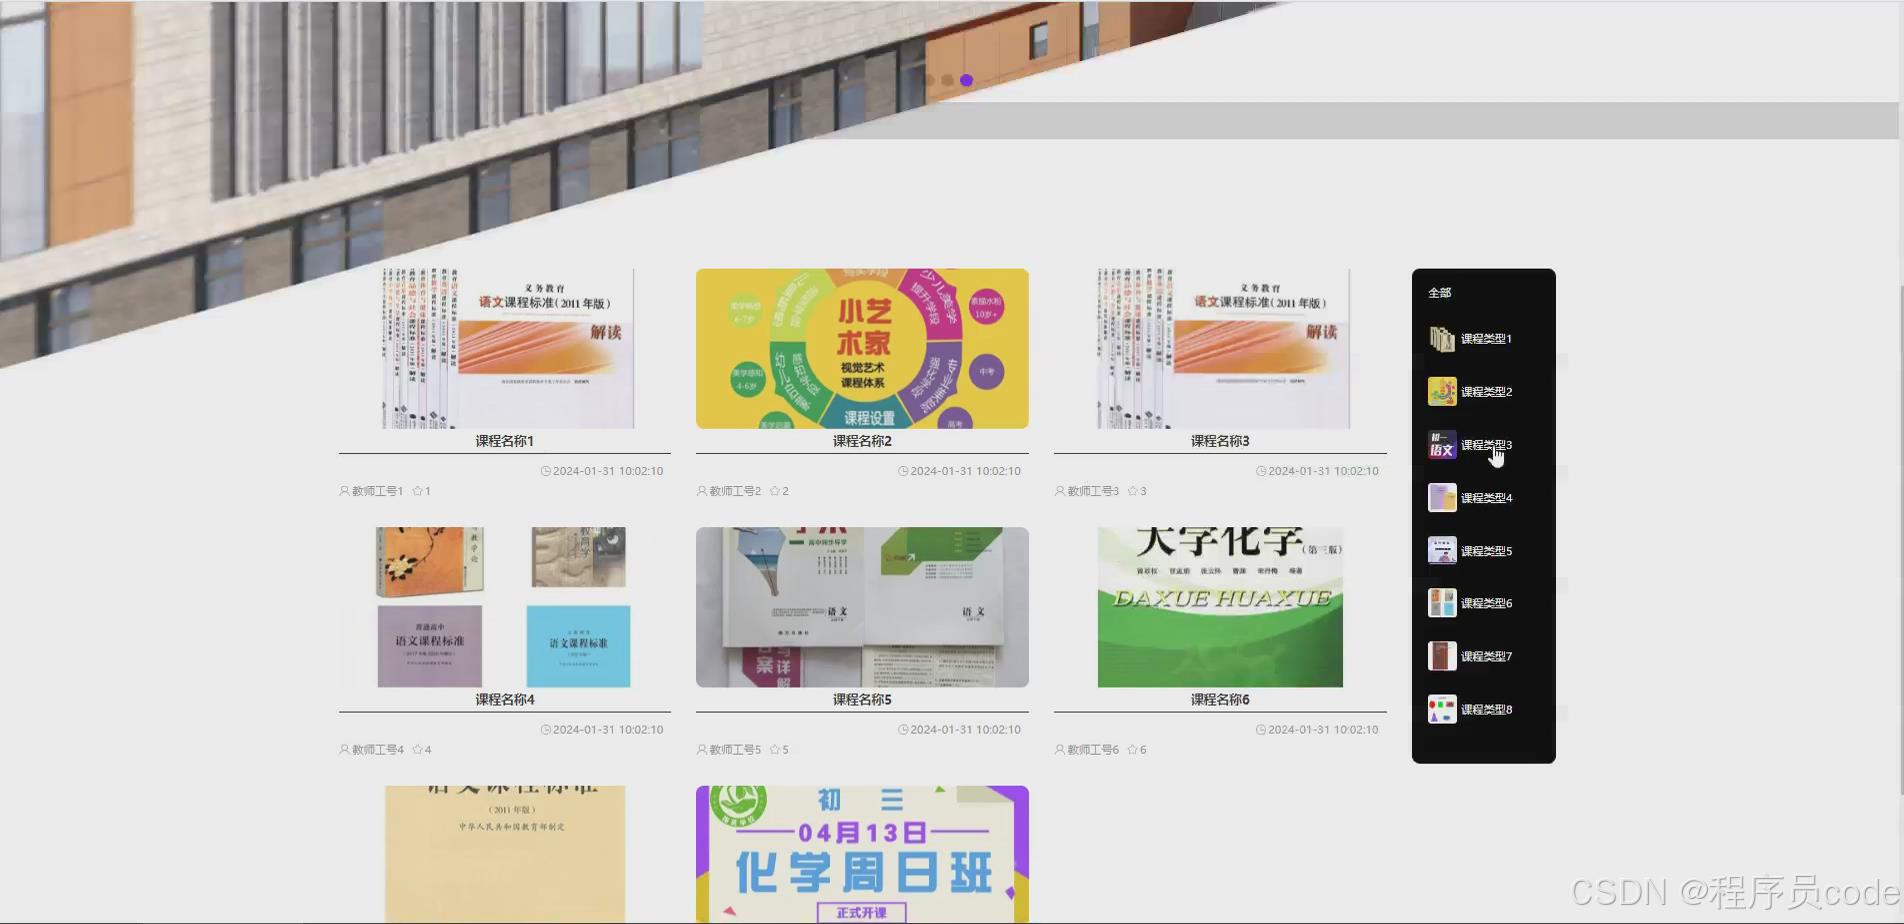Click the colorful 课程类型2 category icon
The width and height of the screenshot is (1904, 924).
coord(1441,391)
